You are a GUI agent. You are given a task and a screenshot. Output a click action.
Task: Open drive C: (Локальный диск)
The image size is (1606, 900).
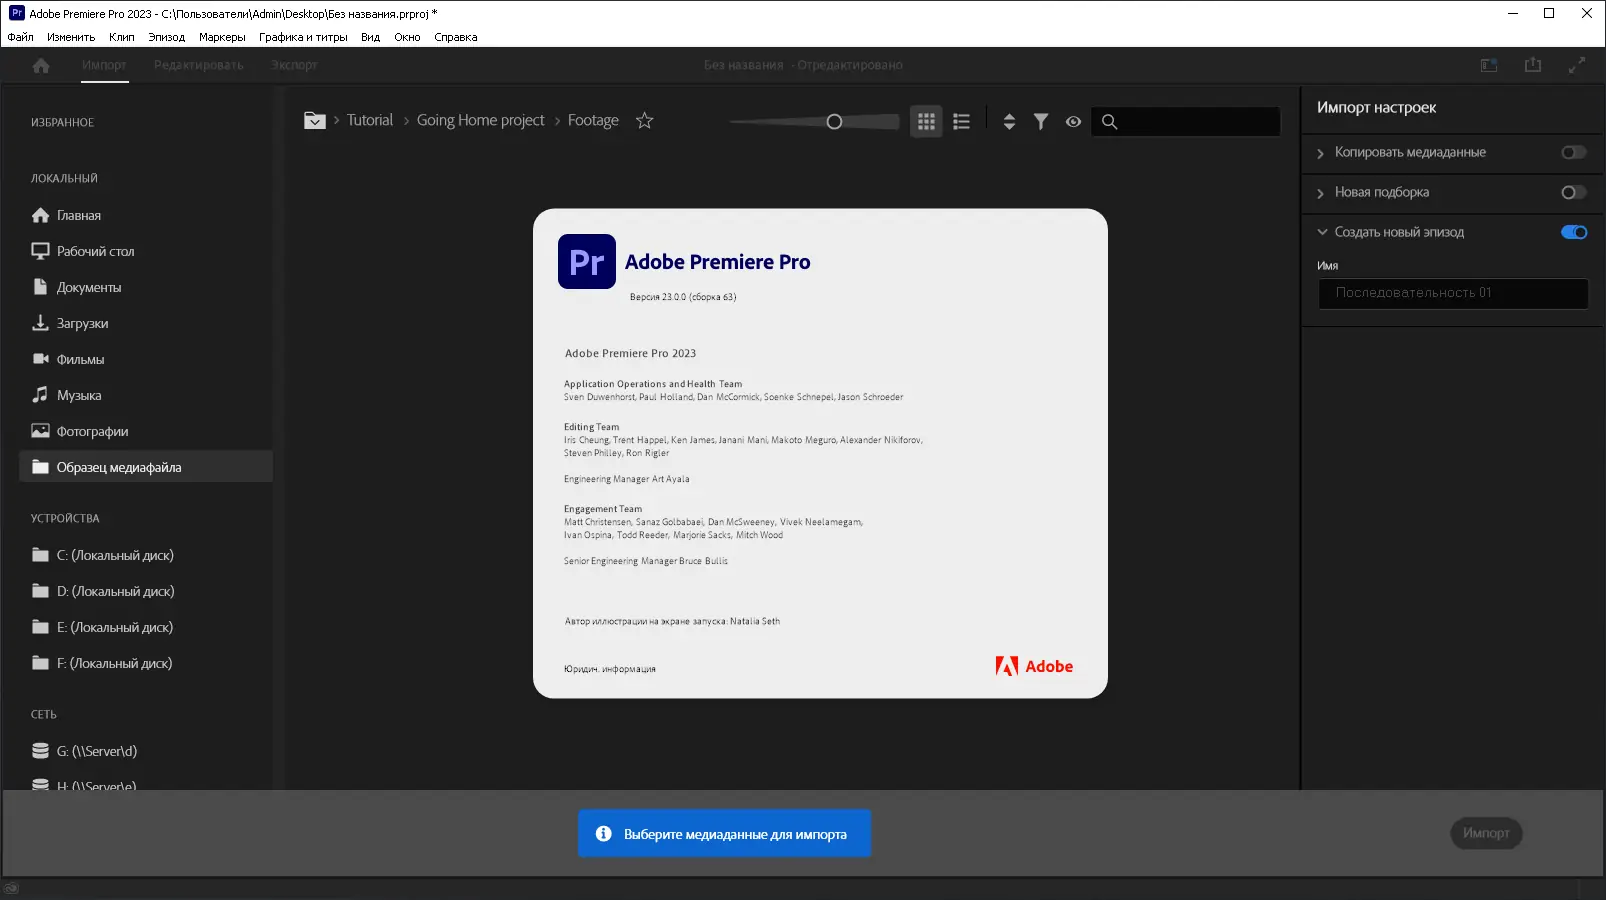coord(146,555)
